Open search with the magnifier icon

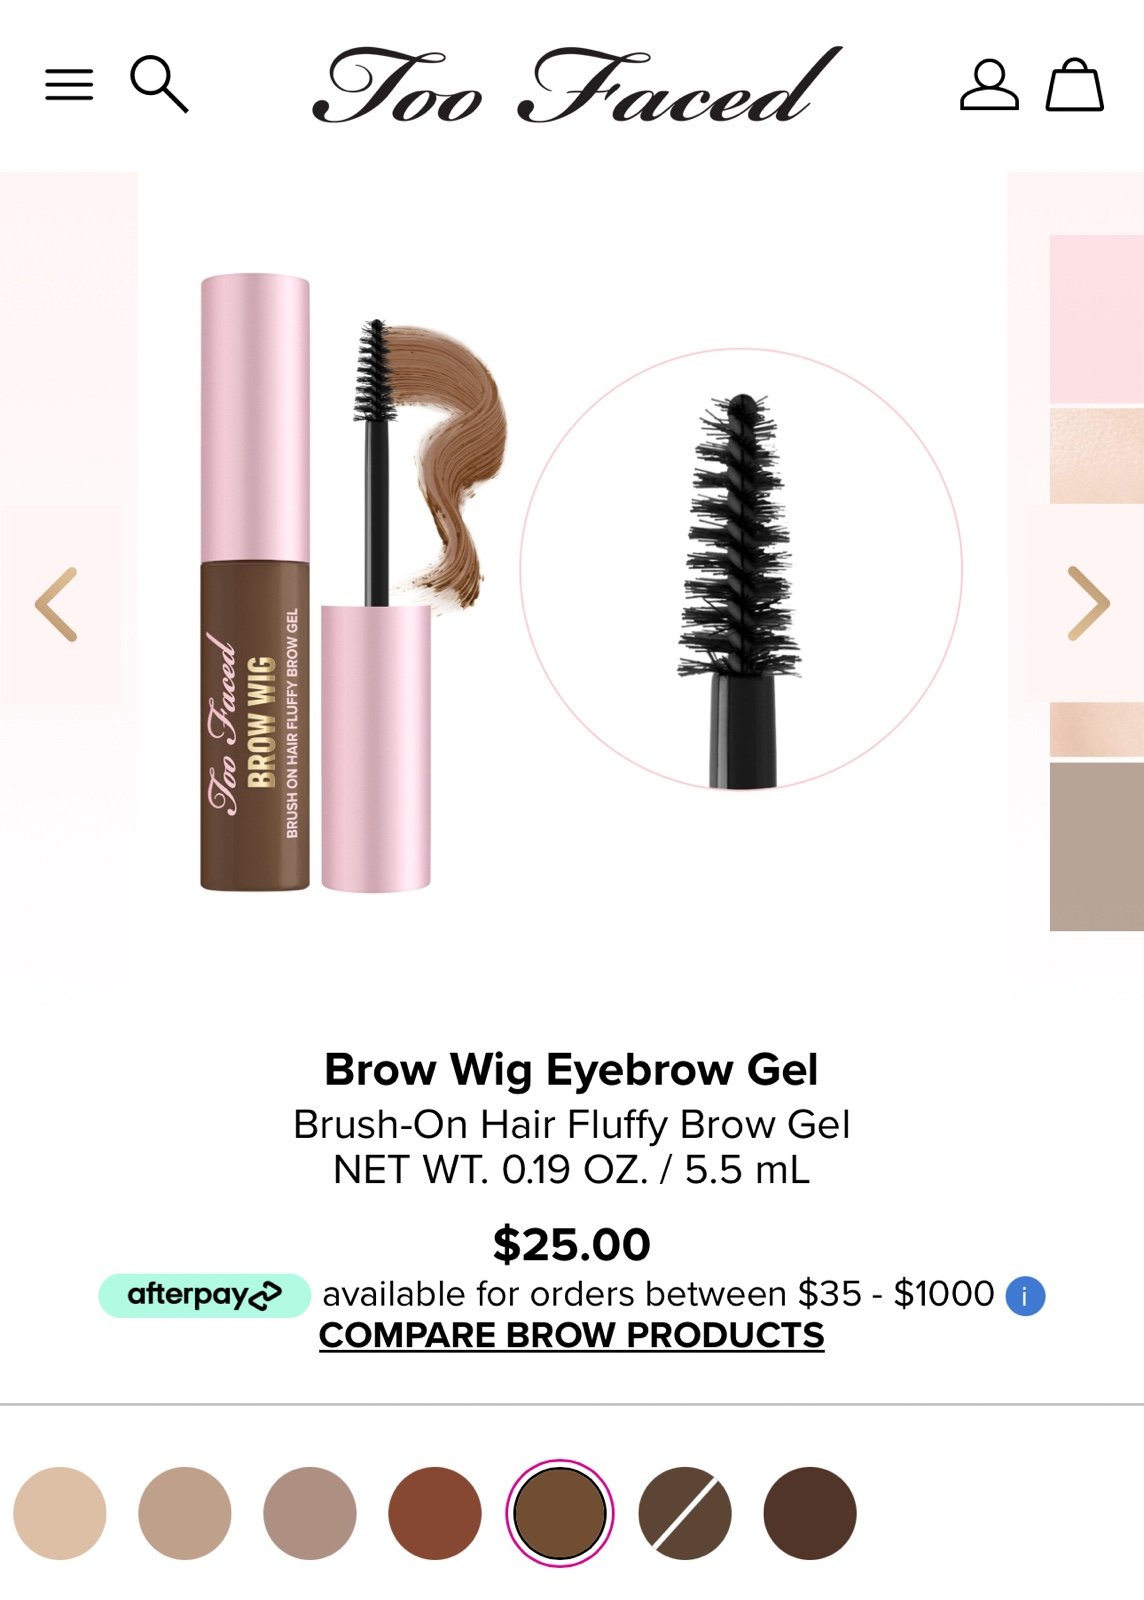(x=159, y=84)
